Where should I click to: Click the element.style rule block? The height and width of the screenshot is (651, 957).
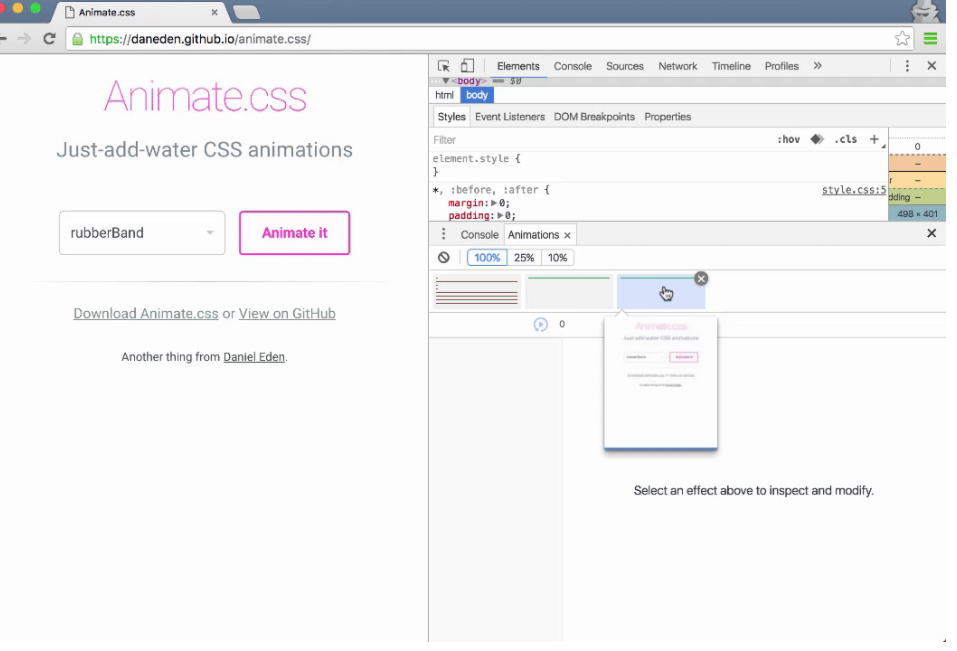click(x=659, y=165)
